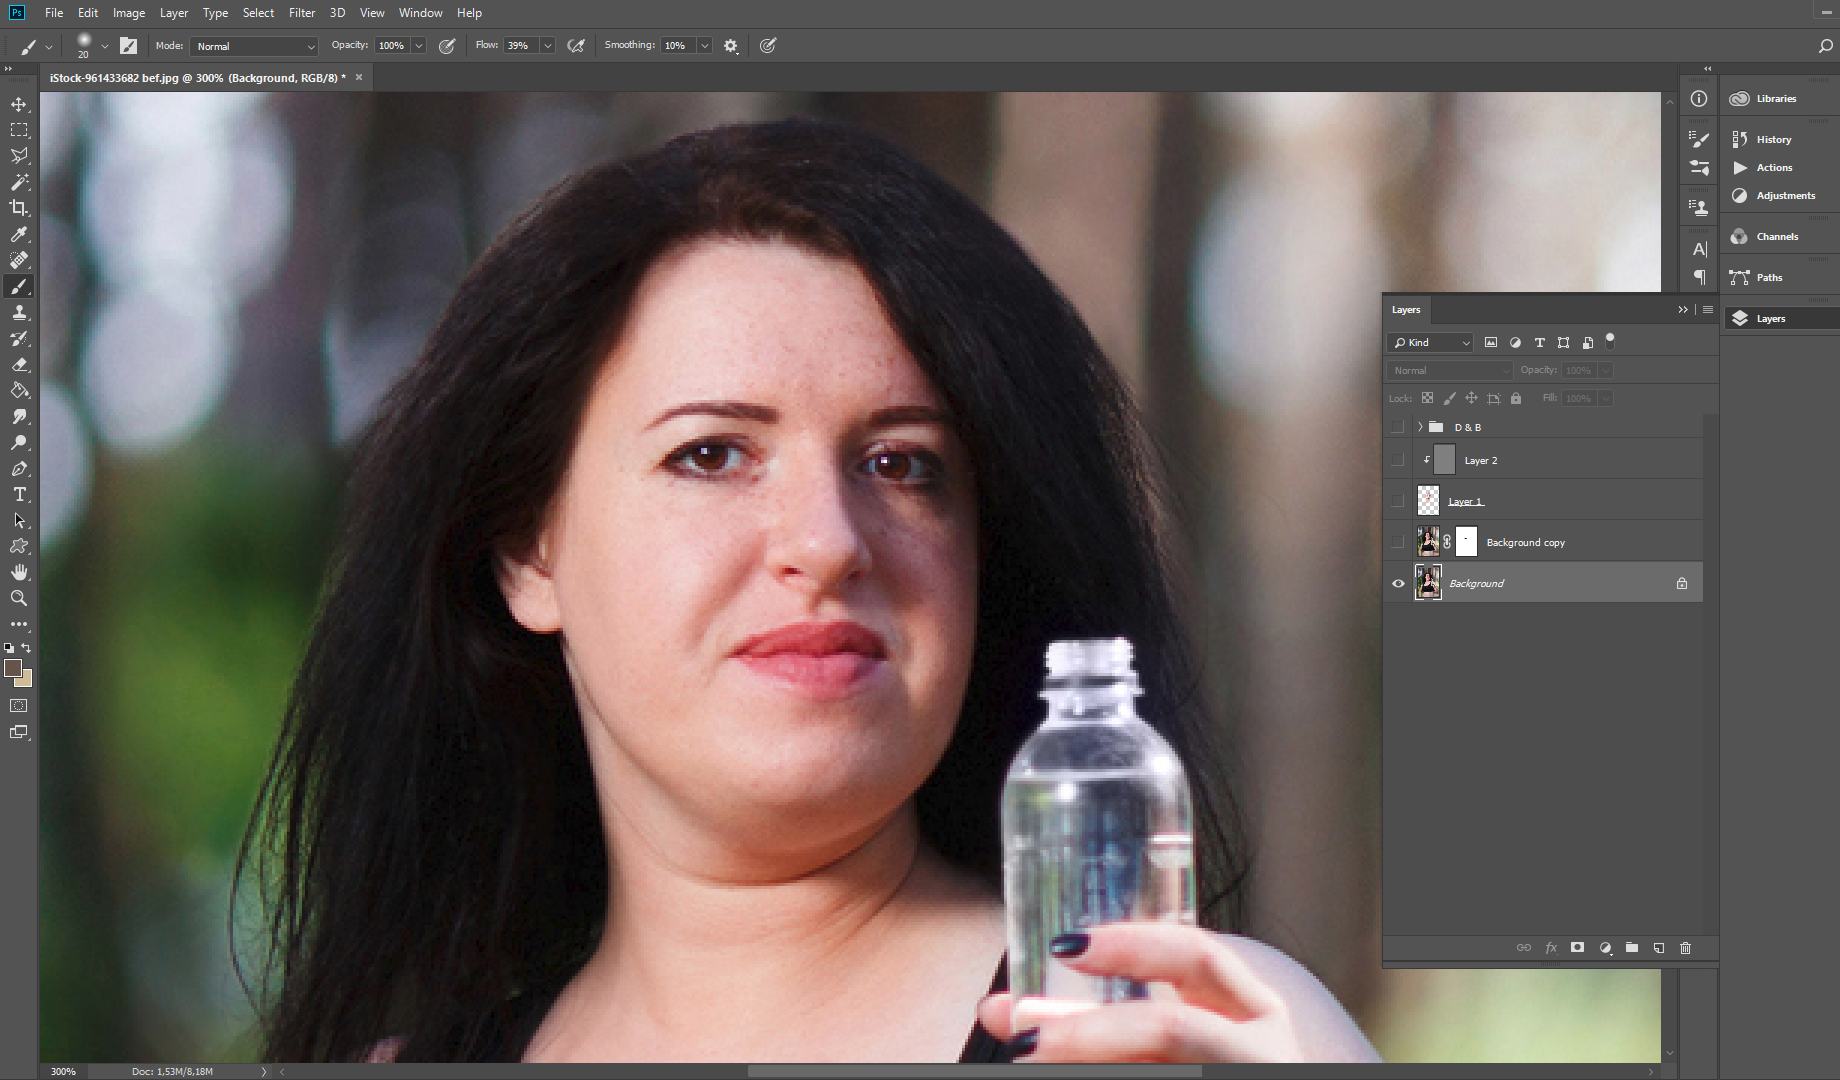Open the brush preset picker dropdown
Image resolution: width=1840 pixels, height=1080 pixels.
(104, 46)
